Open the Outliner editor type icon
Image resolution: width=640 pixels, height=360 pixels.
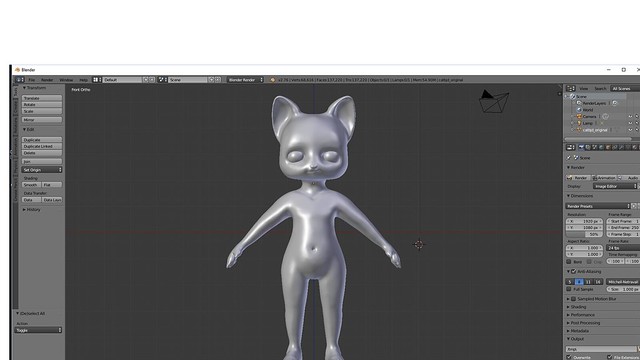click(571, 89)
